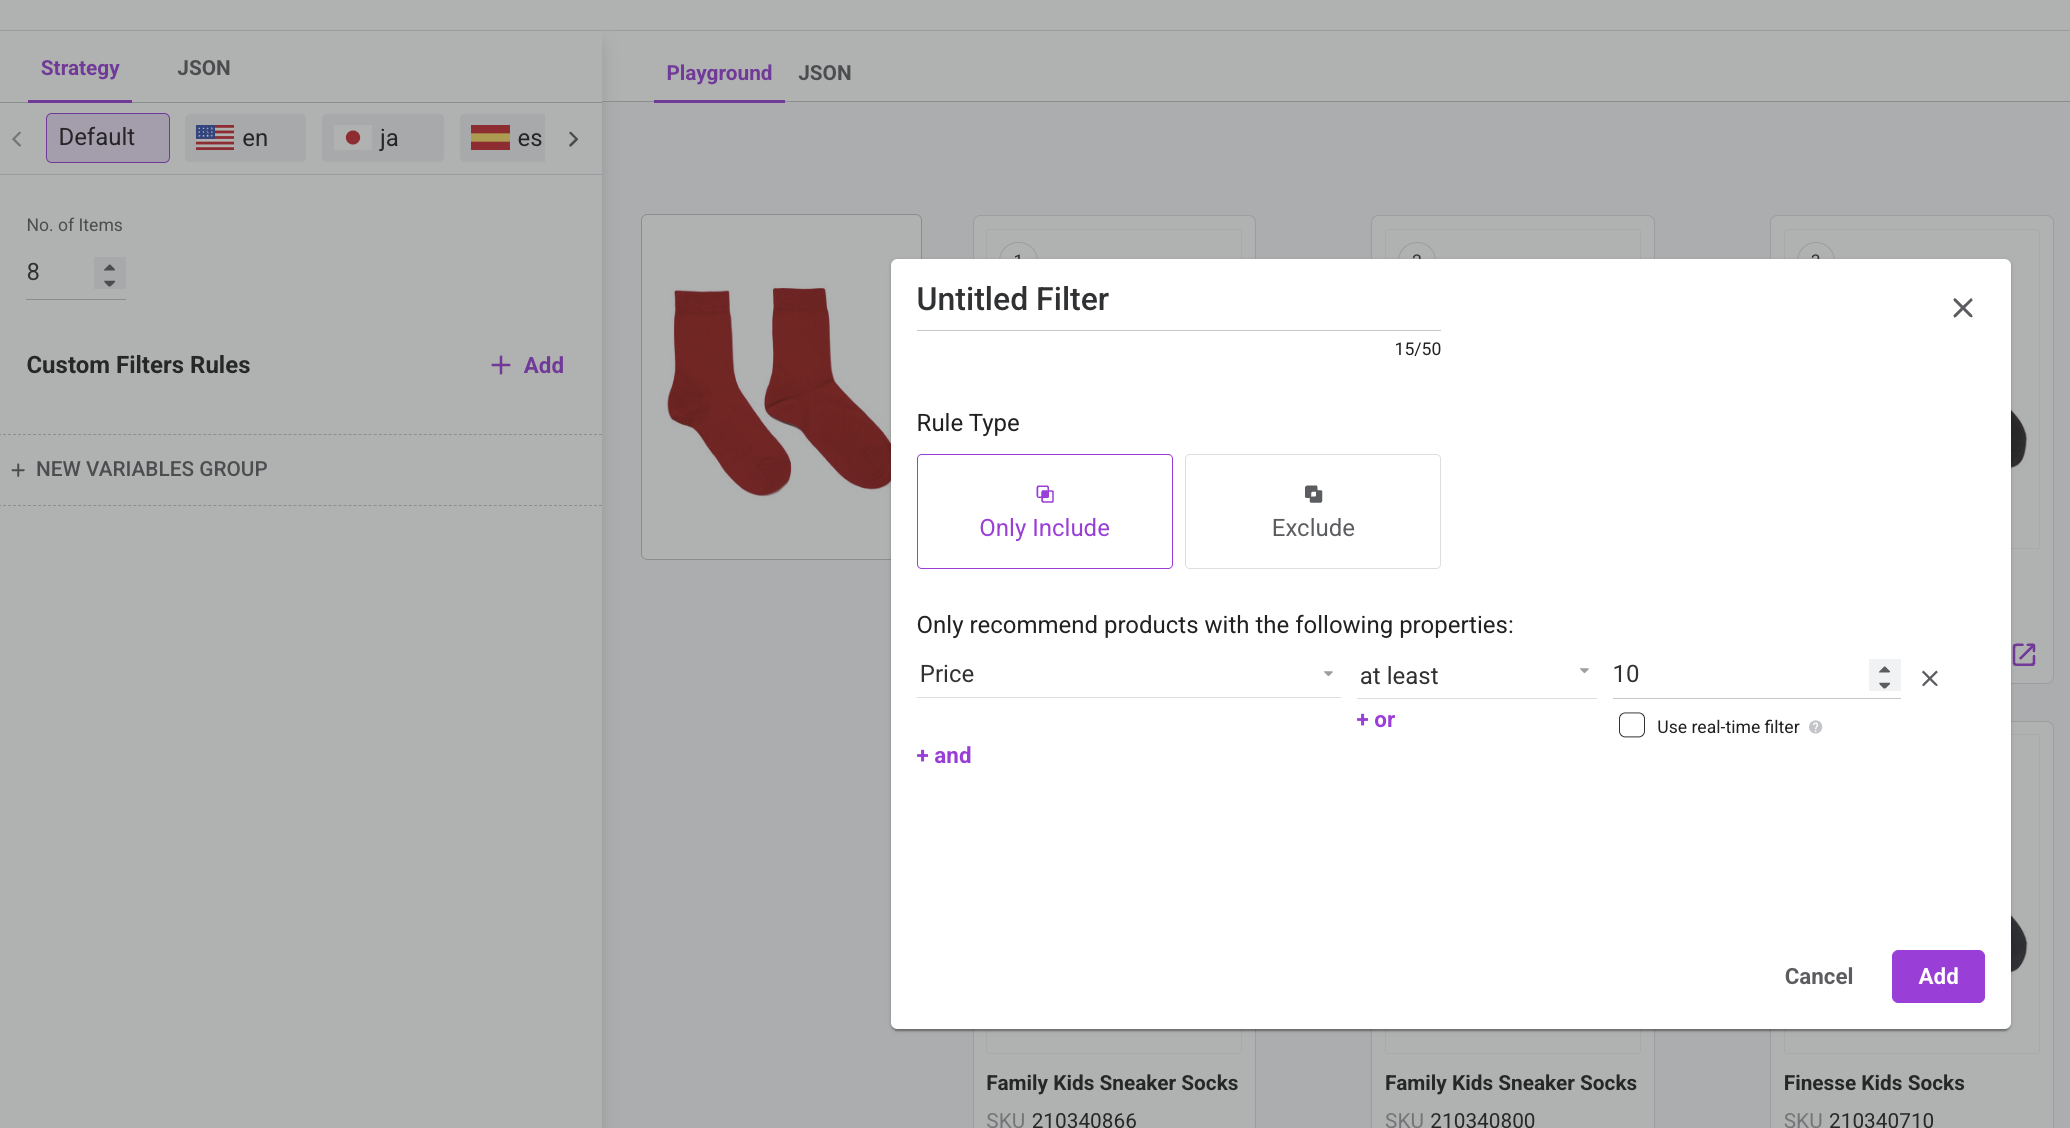2070x1128 pixels.
Task: Open the JSON tab next to Playground
Action: (x=825, y=73)
